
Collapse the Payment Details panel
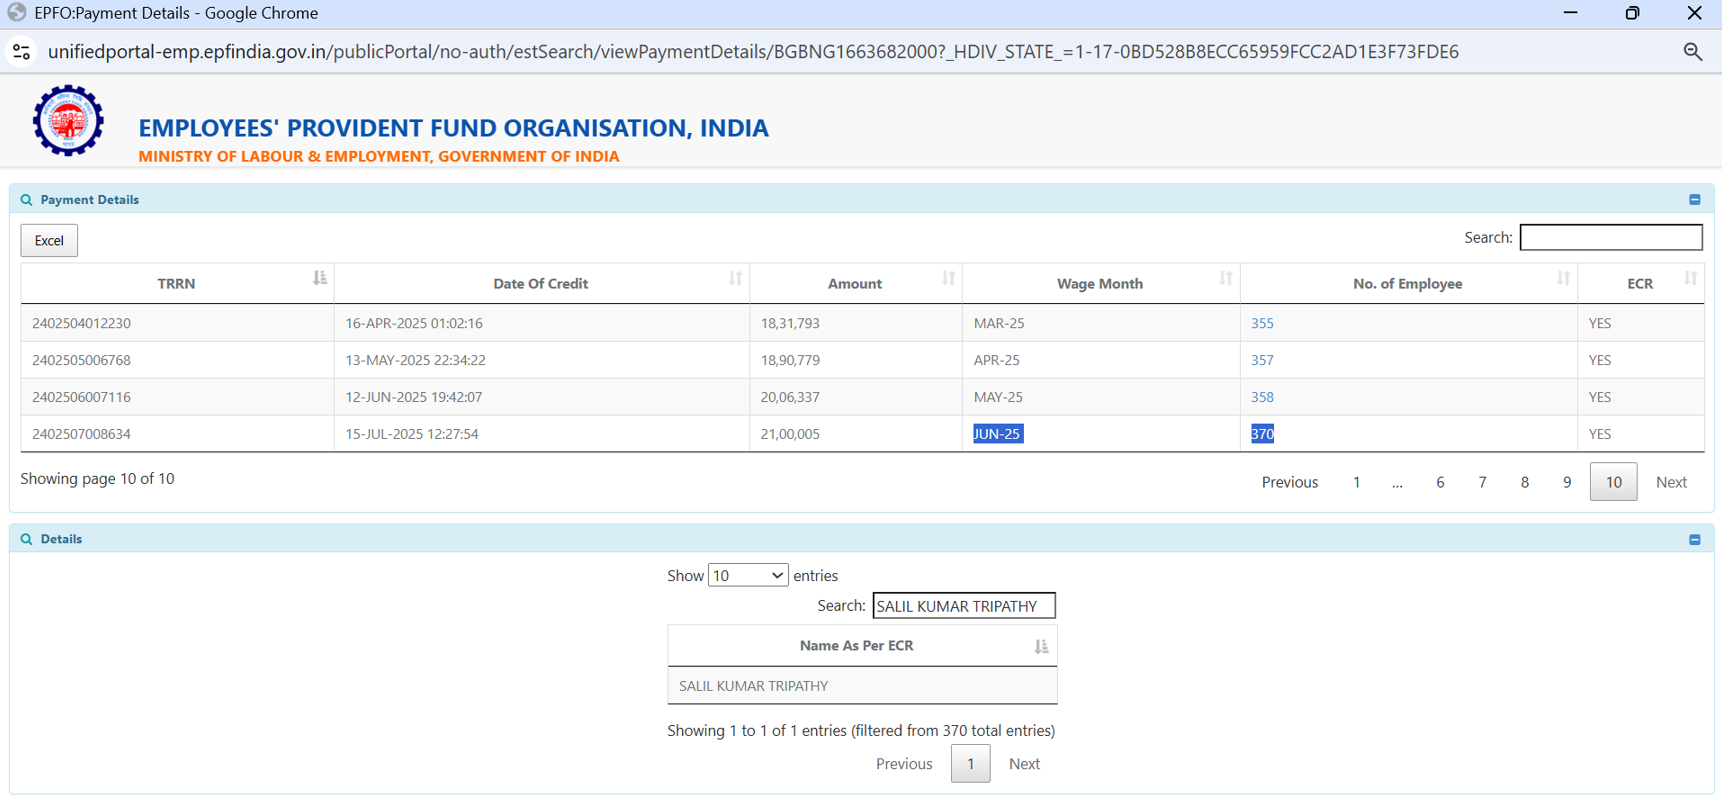pyautogui.click(x=1694, y=200)
